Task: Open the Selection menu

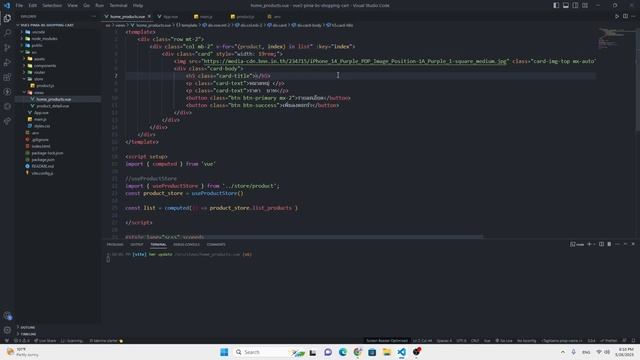Action: [x=52, y=5]
